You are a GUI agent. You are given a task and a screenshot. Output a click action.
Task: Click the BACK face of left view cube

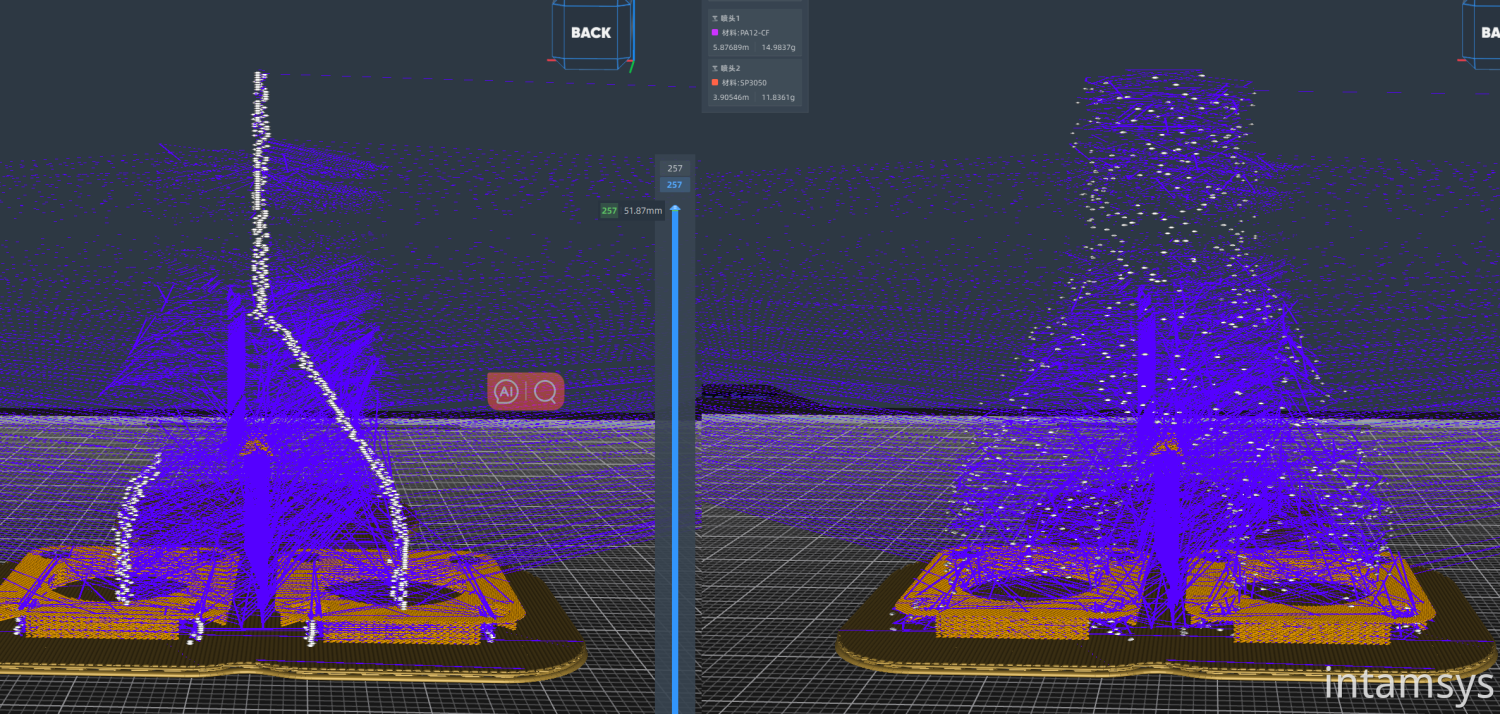point(590,33)
